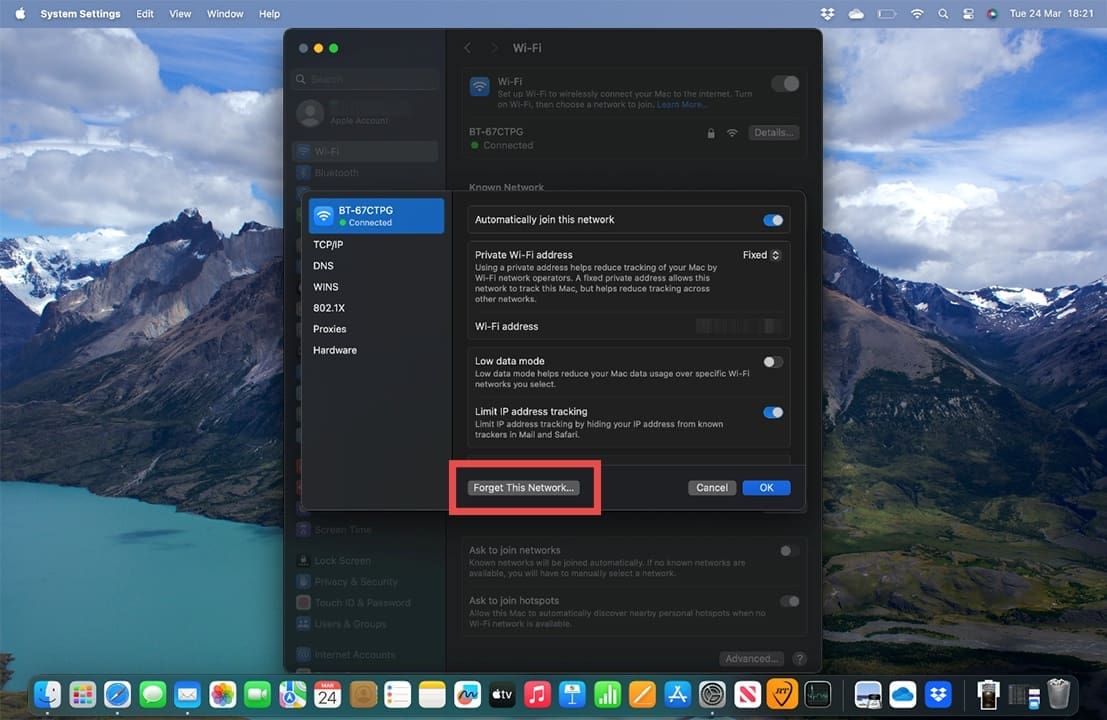This screenshot has height=720, width=1107.
Task: Switch to the Proxies pane
Action: [x=330, y=329]
